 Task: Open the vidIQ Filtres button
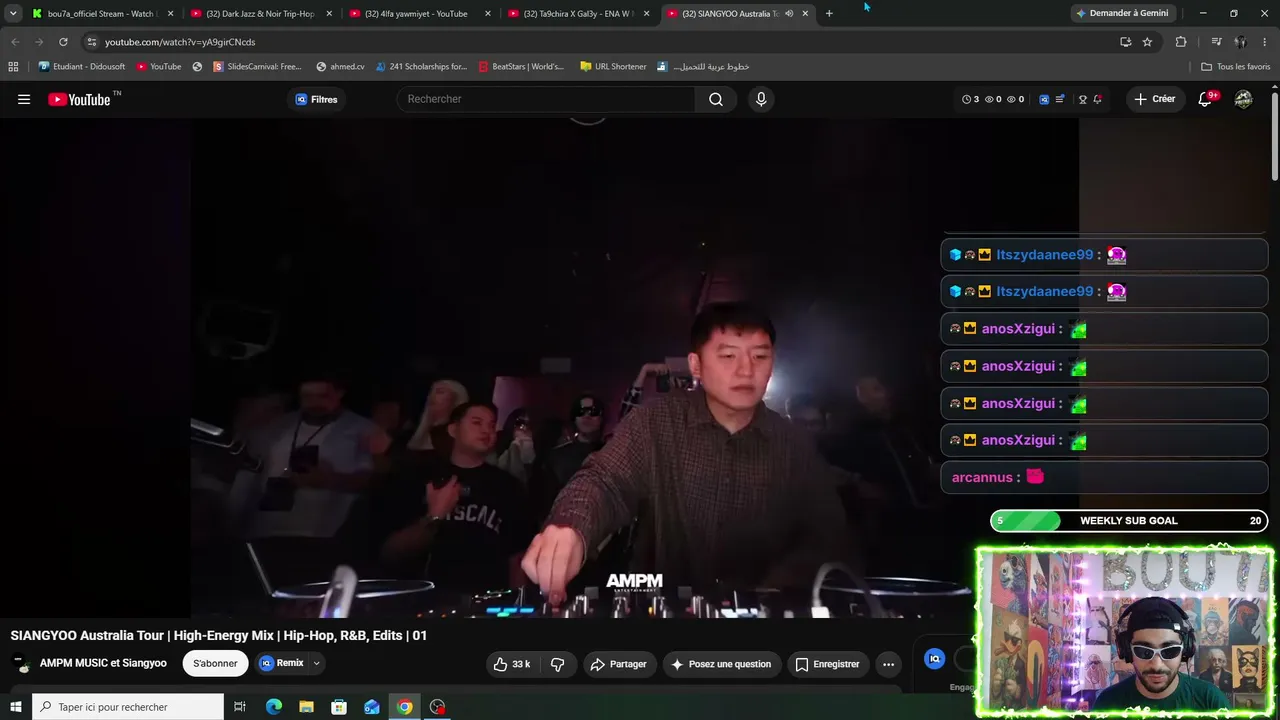click(317, 99)
